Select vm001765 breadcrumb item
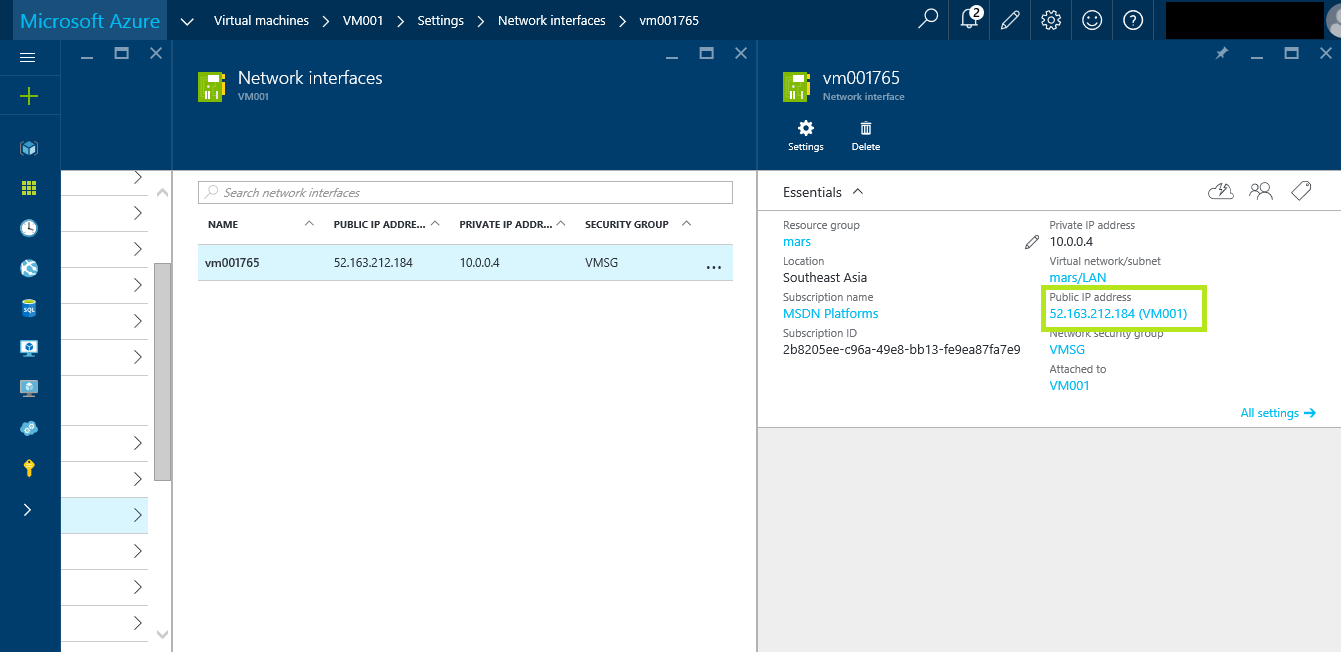Image resolution: width=1341 pixels, height=652 pixels. click(x=669, y=20)
